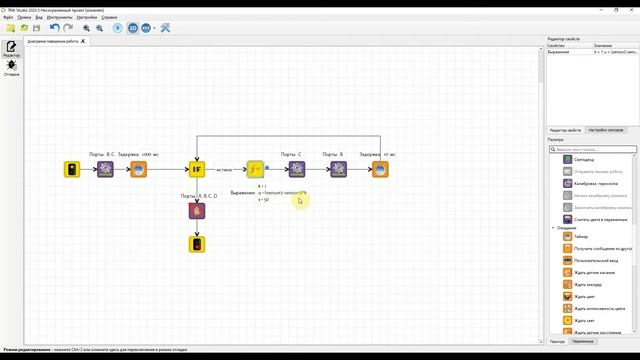Pick Ждать датчик касания block
The height and width of the screenshot is (360, 640).
click(589, 273)
